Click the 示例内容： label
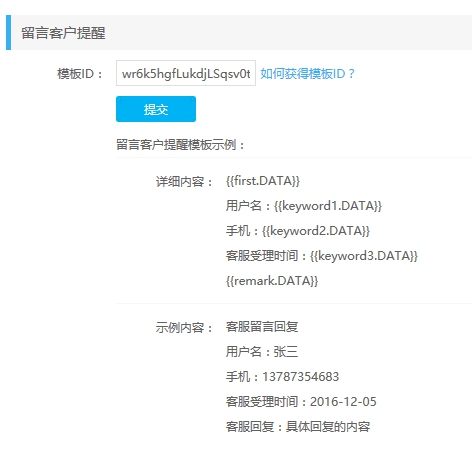This screenshot has width=472, height=466. click(184, 328)
